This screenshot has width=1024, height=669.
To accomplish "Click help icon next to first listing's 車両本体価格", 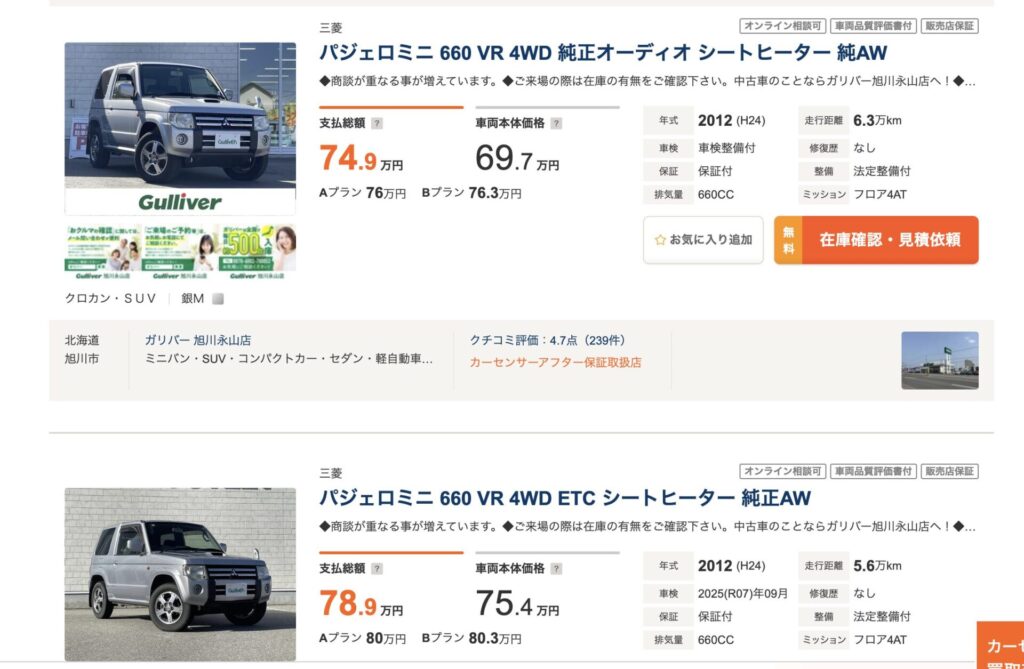I will pyautogui.click(x=556, y=123).
